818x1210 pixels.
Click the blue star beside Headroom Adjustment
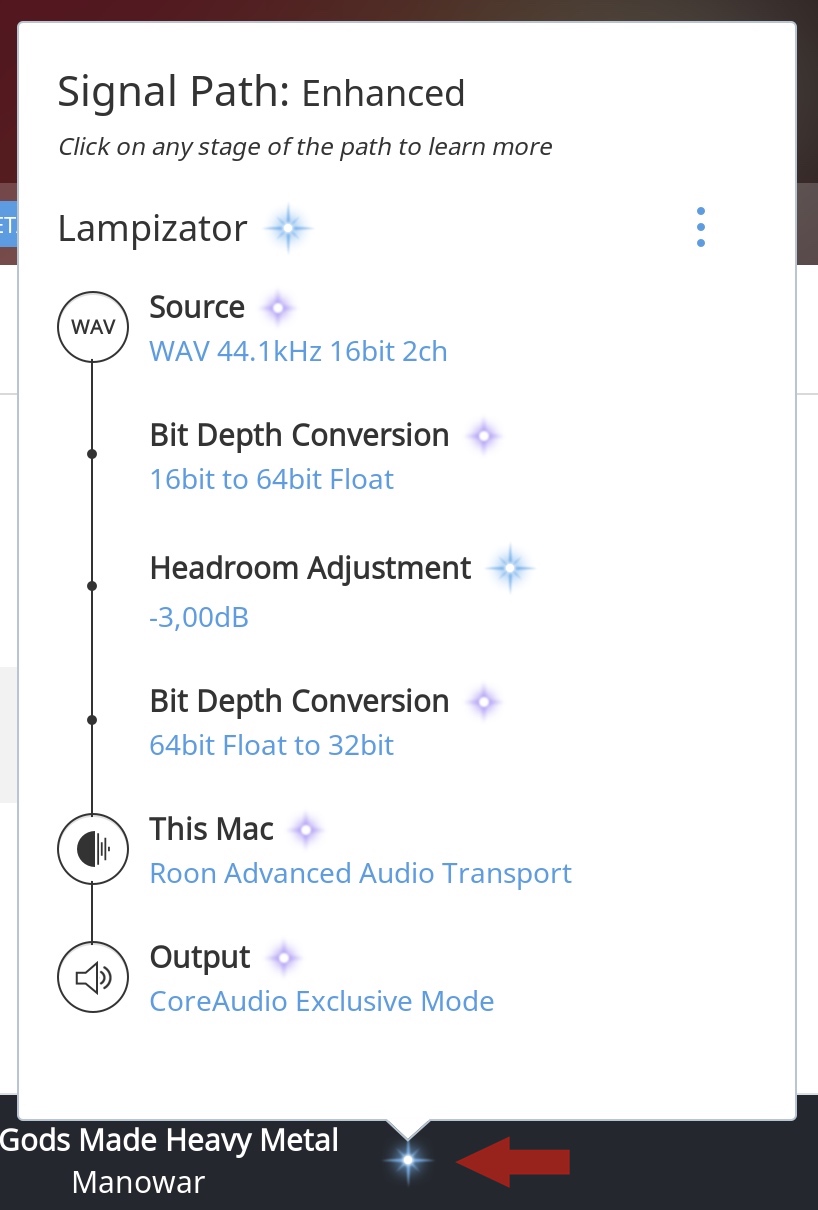coord(509,569)
